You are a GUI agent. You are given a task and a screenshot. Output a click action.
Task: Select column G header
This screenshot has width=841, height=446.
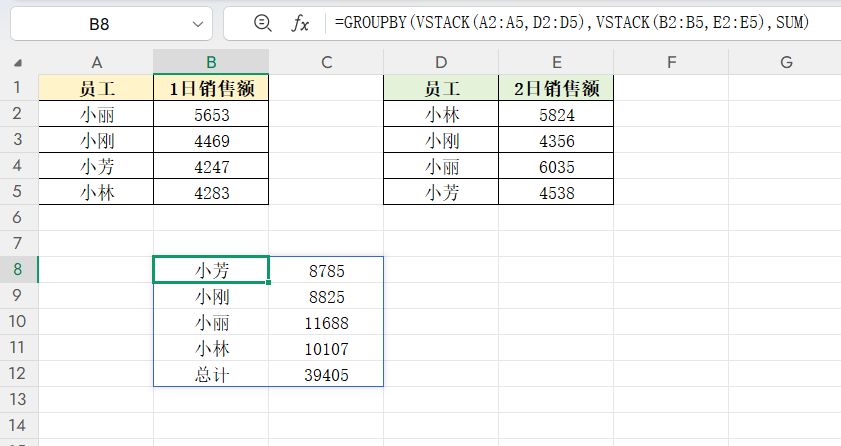[786, 62]
